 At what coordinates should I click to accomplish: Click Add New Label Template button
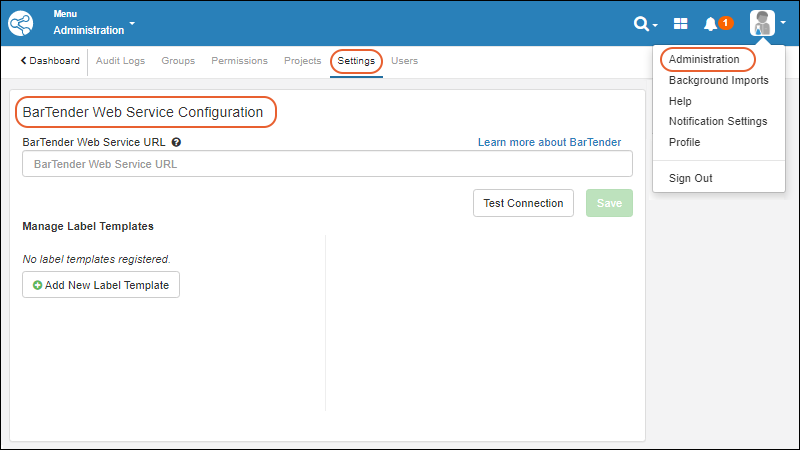[101, 285]
